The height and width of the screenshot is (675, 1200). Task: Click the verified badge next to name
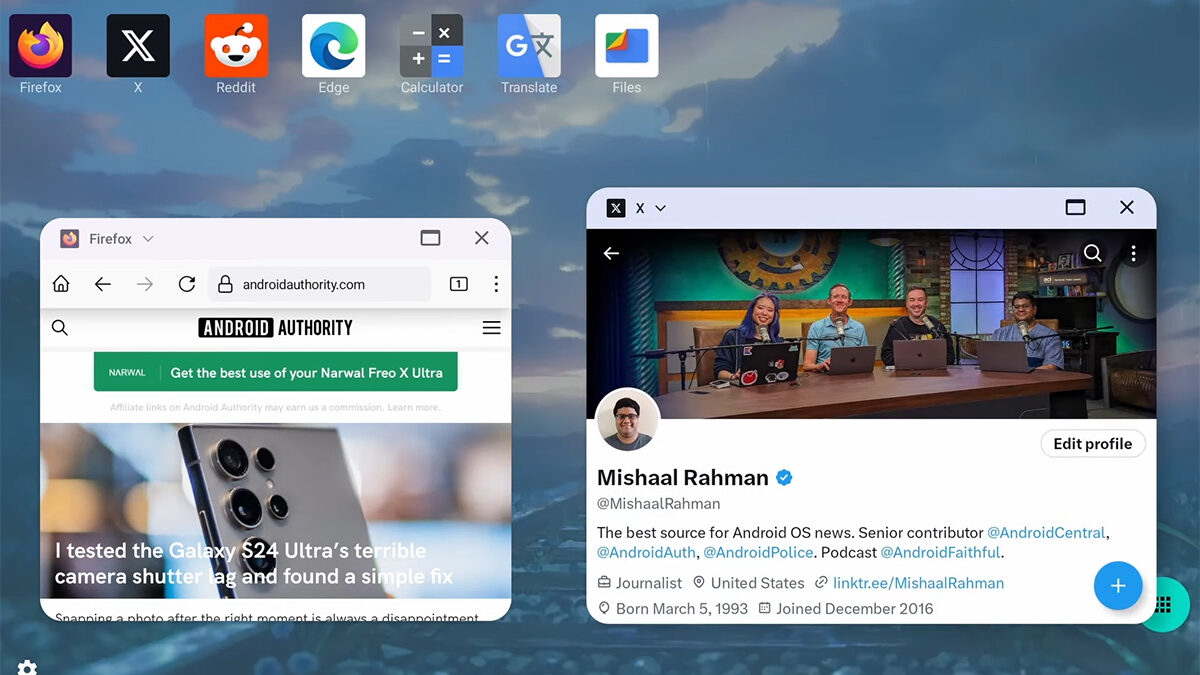click(x=785, y=478)
